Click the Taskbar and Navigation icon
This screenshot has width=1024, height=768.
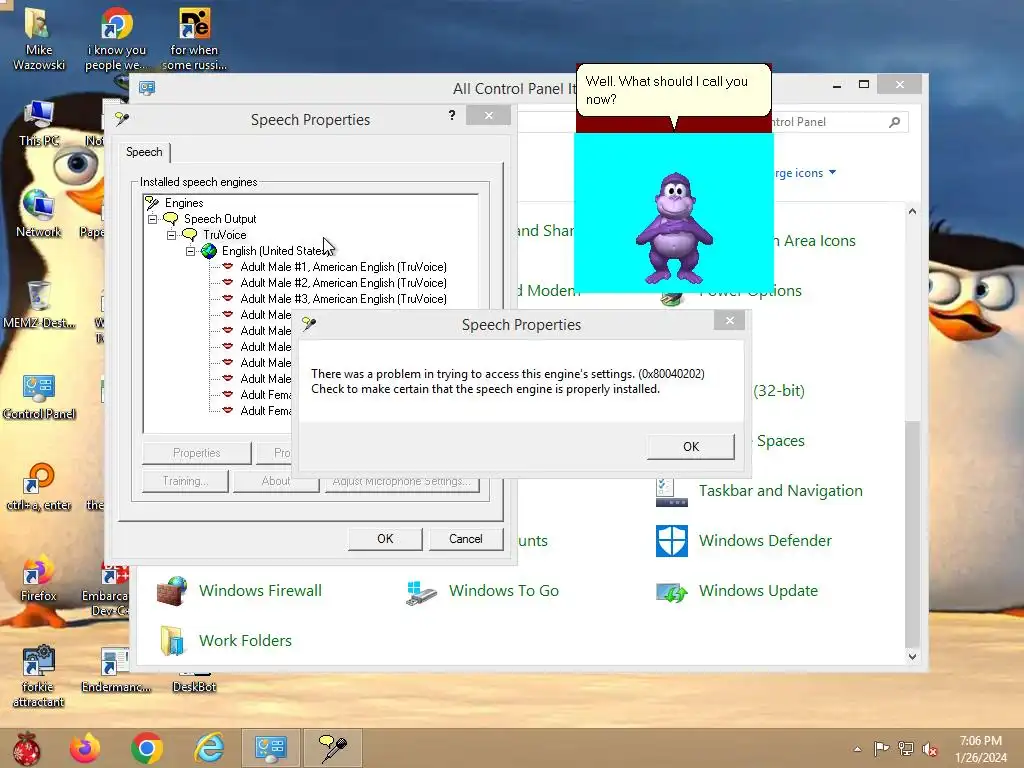pos(672,493)
